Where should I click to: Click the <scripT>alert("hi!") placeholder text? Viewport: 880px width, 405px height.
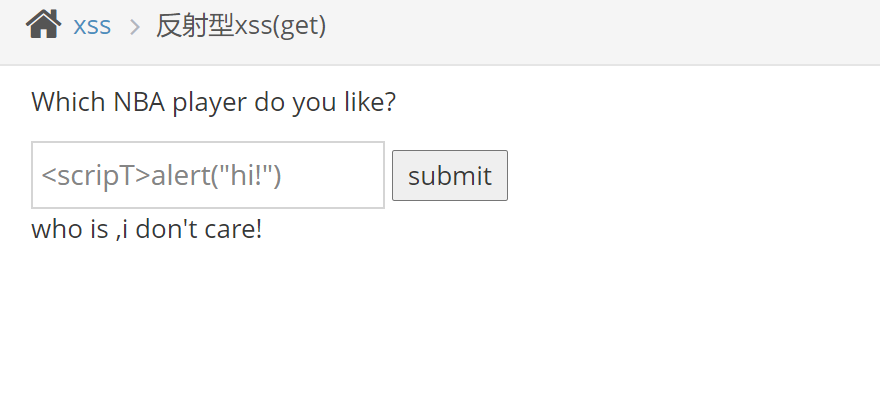(x=162, y=175)
